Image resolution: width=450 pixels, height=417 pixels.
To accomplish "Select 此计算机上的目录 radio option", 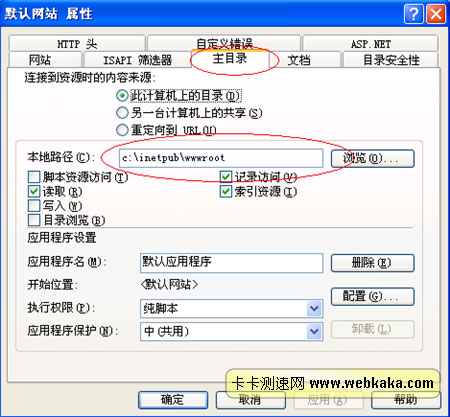I will pyautogui.click(x=122, y=96).
